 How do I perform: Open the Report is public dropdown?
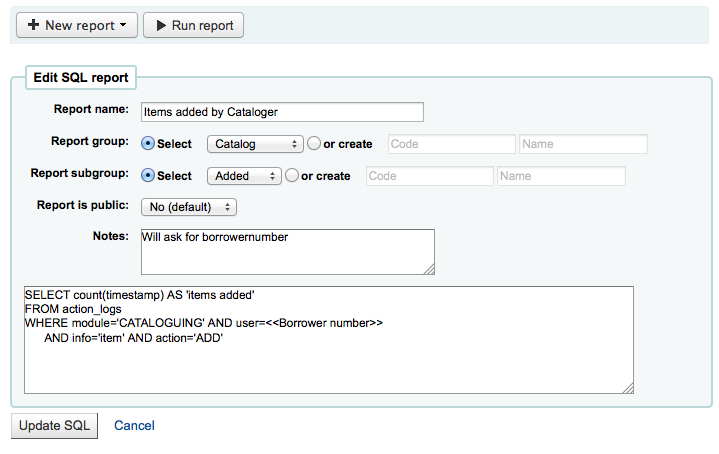point(189,207)
